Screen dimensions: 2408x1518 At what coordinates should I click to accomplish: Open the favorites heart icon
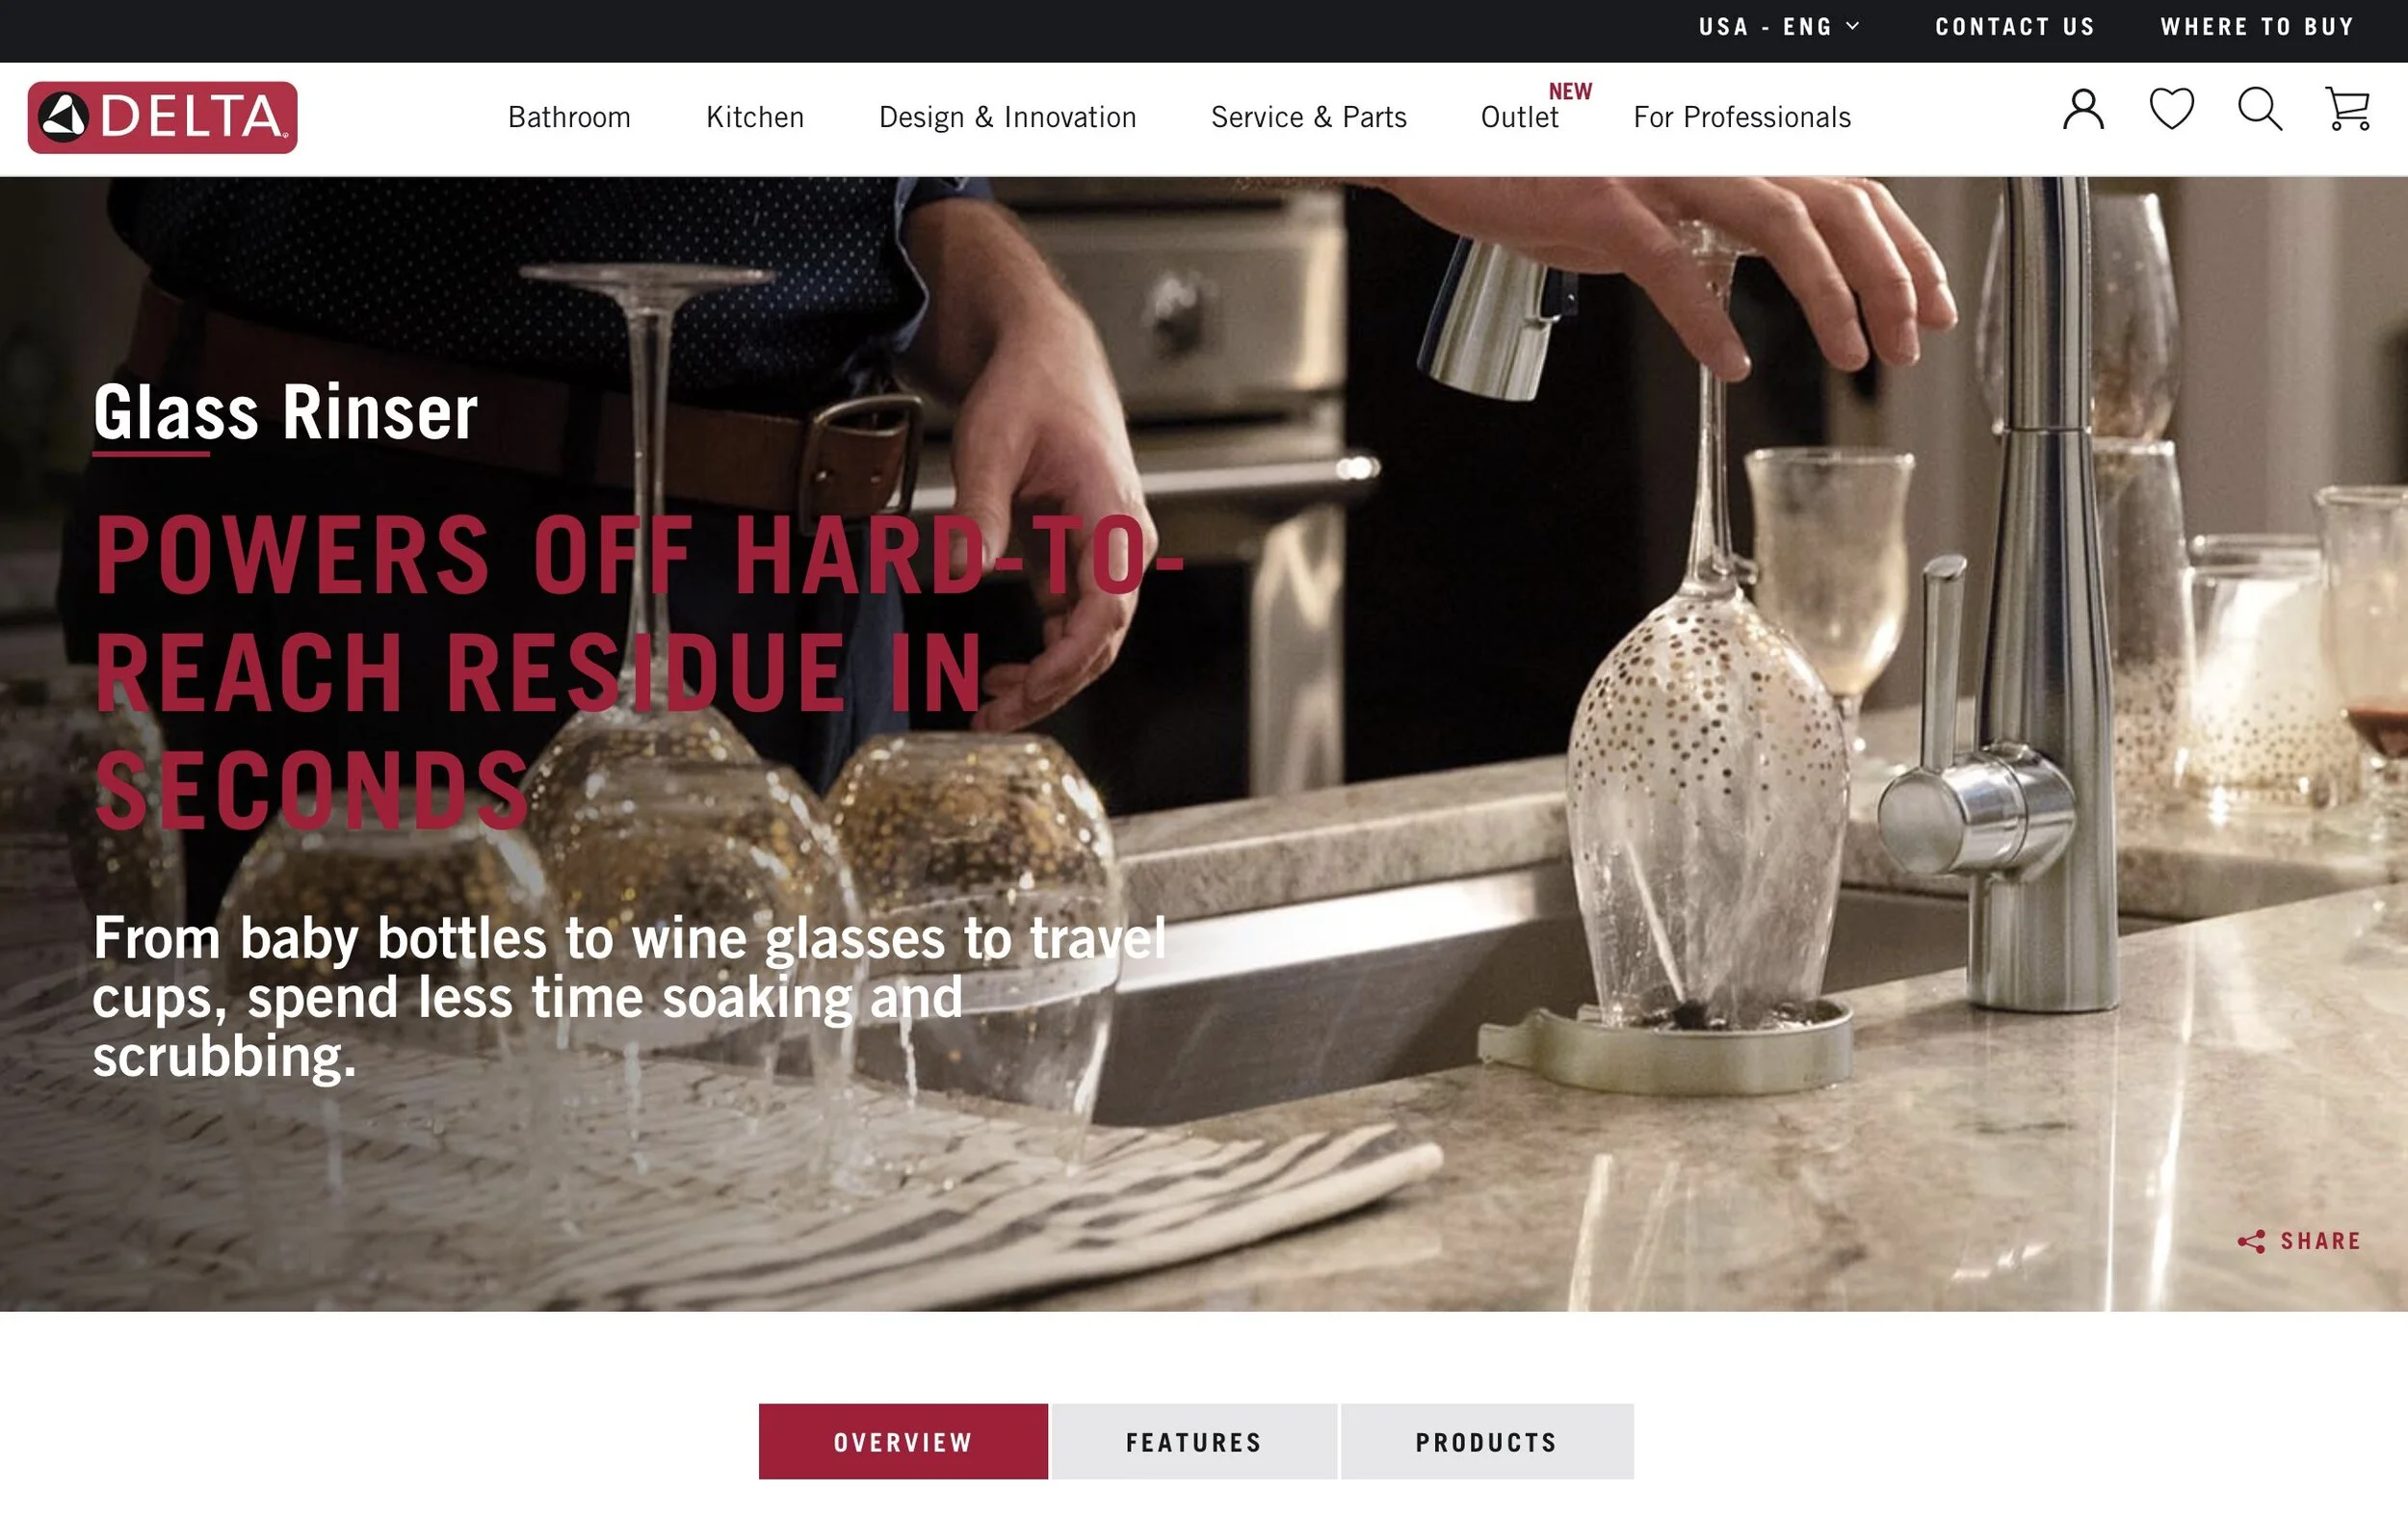coord(2172,109)
